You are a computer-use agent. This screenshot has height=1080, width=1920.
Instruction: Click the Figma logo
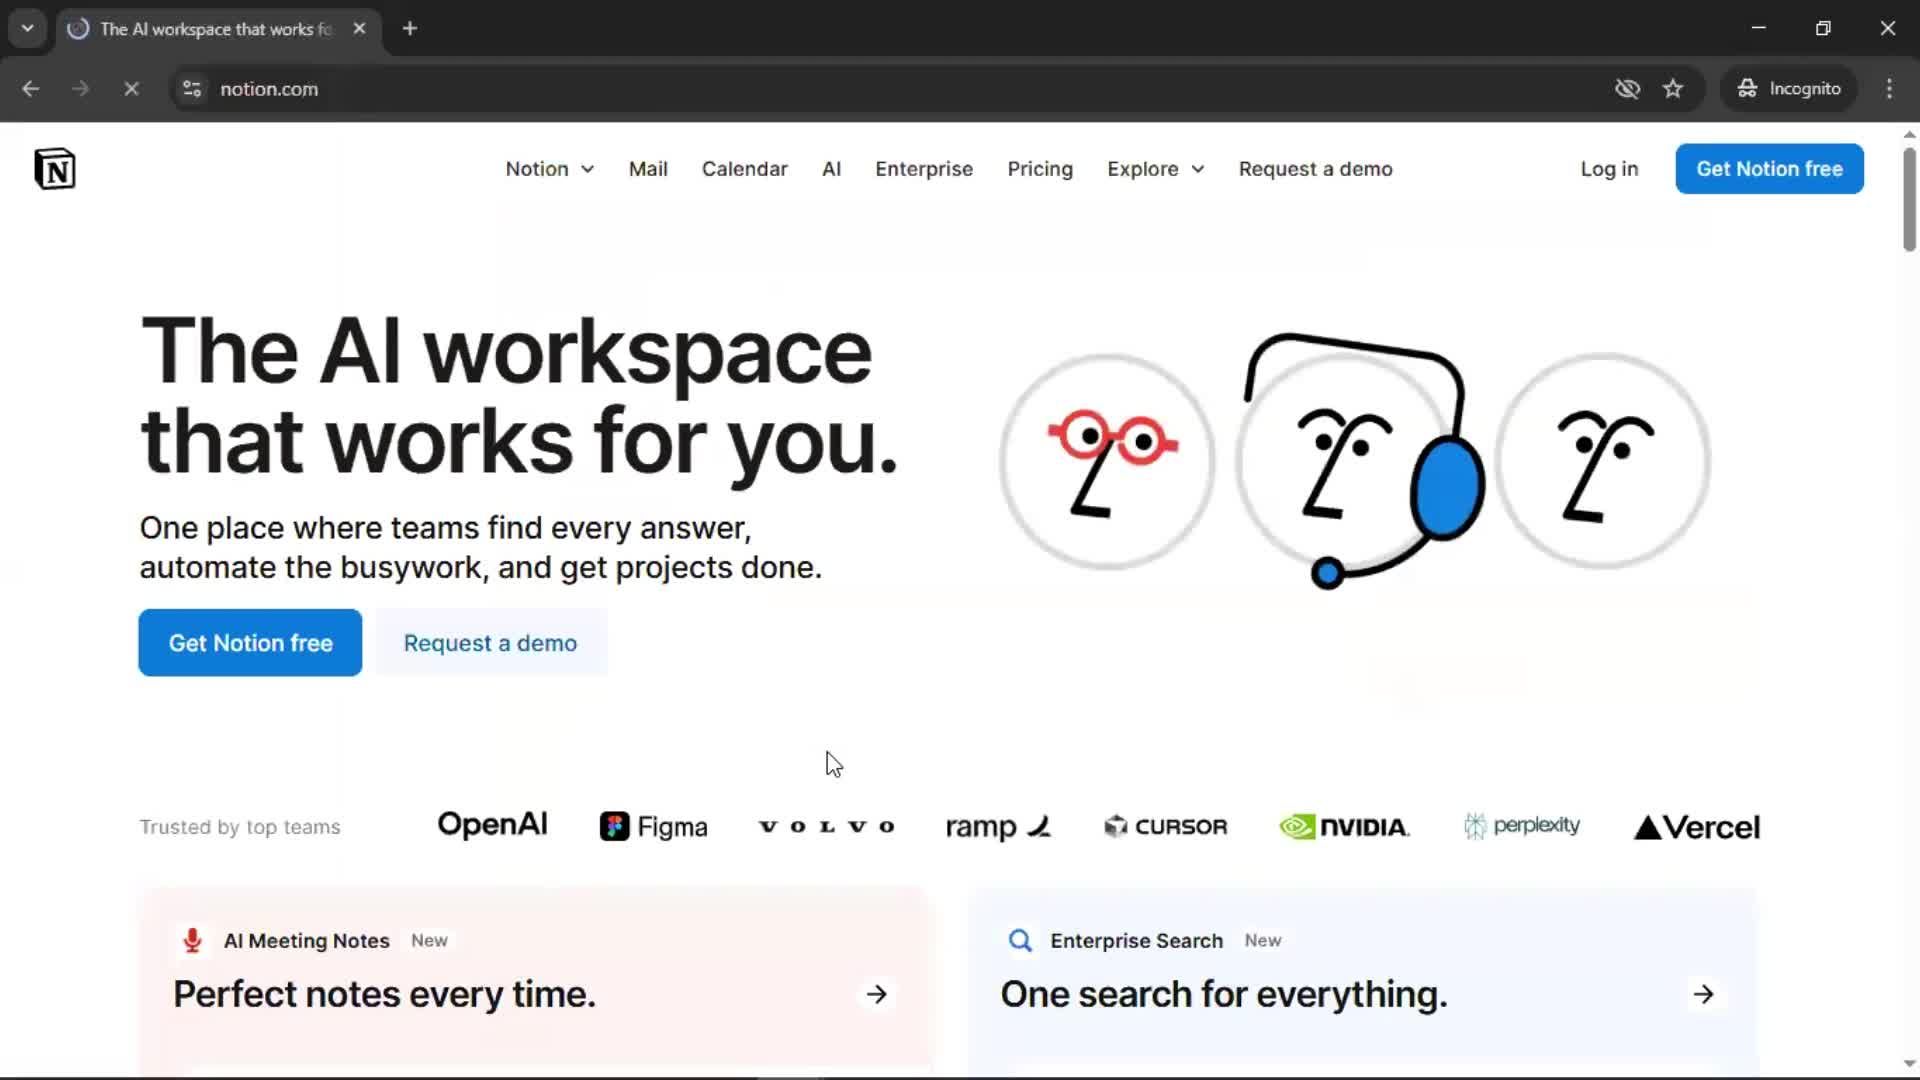click(x=654, y=827)
